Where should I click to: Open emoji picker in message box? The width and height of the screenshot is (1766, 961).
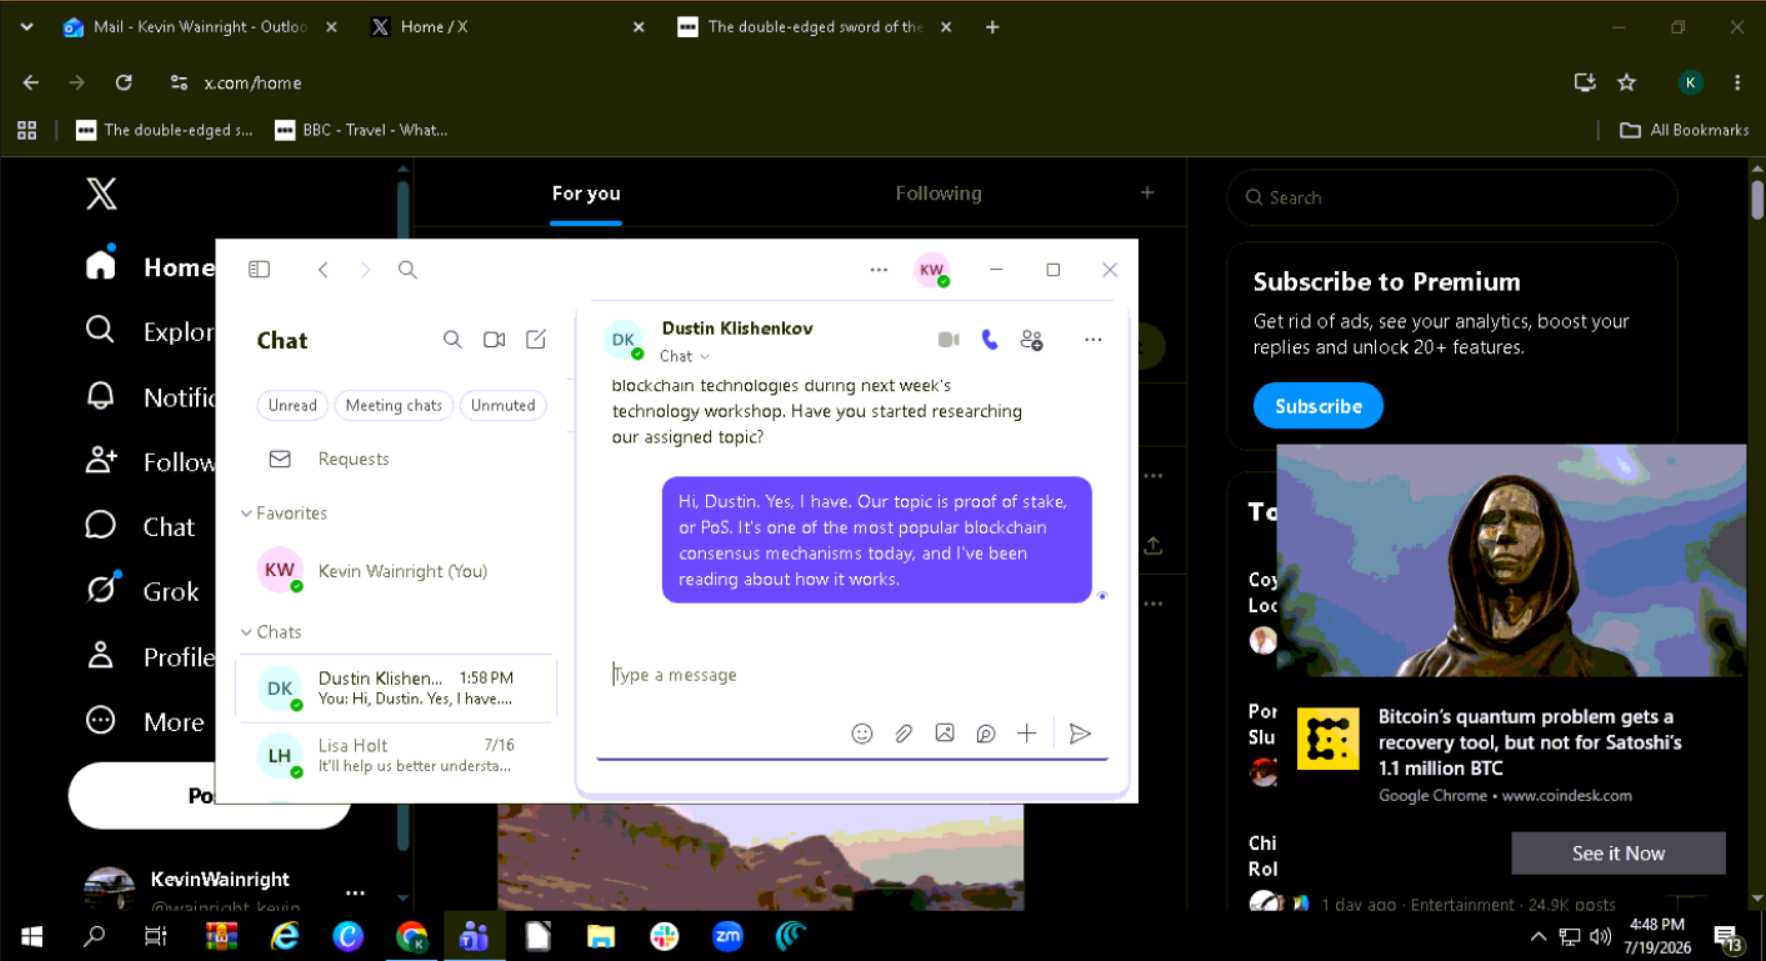[x=862, y=734]
